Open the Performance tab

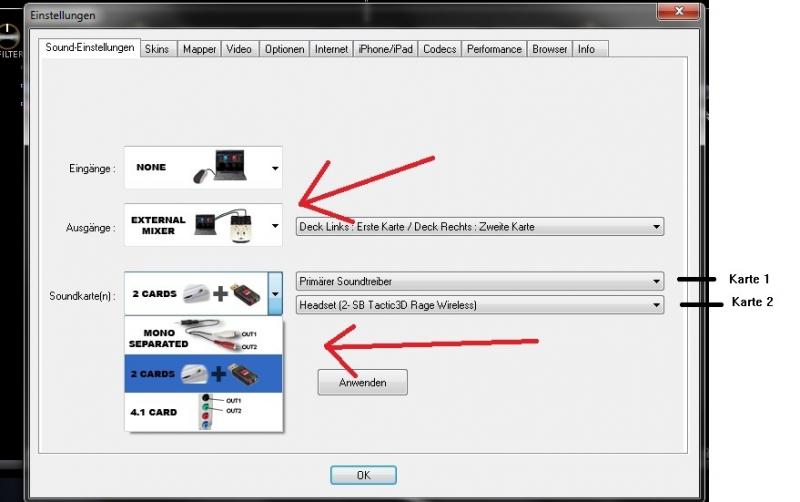tap(494, 49)
